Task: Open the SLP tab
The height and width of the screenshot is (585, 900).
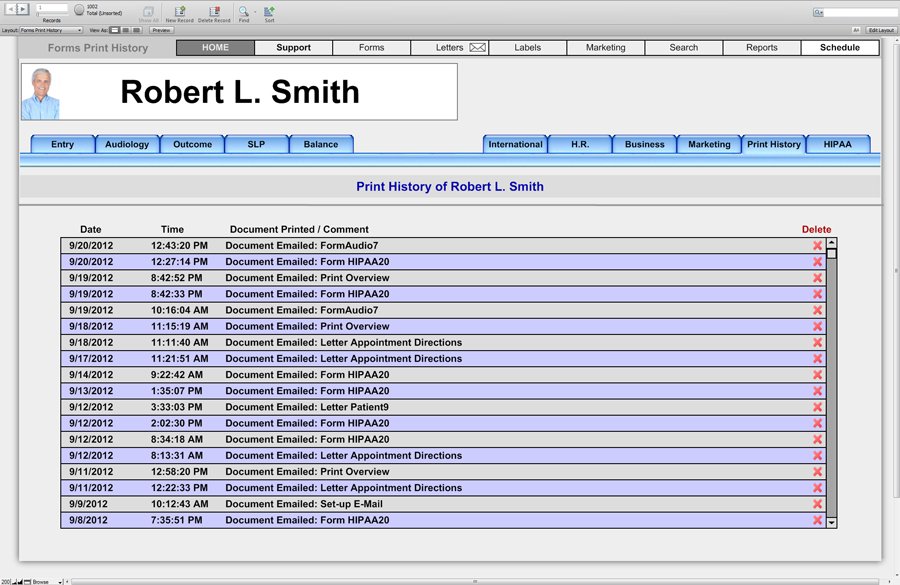Action: (256, 144)
